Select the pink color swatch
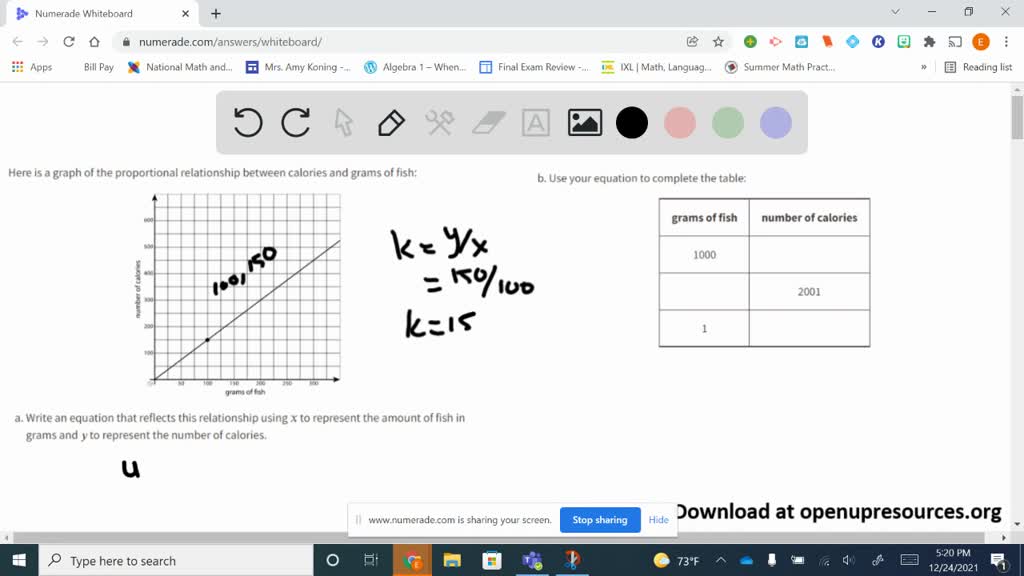This screenshot has width=1024, height=576. coord(679,122)
